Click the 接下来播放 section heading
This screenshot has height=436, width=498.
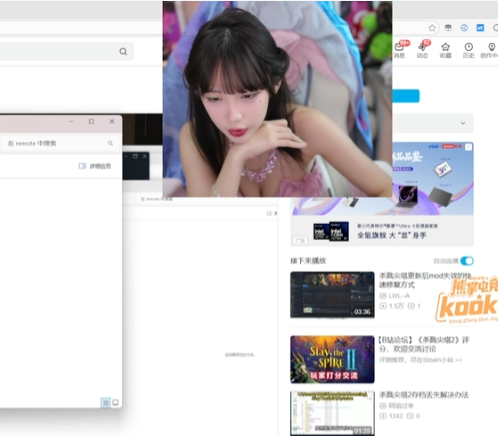[x=308, y=261]
